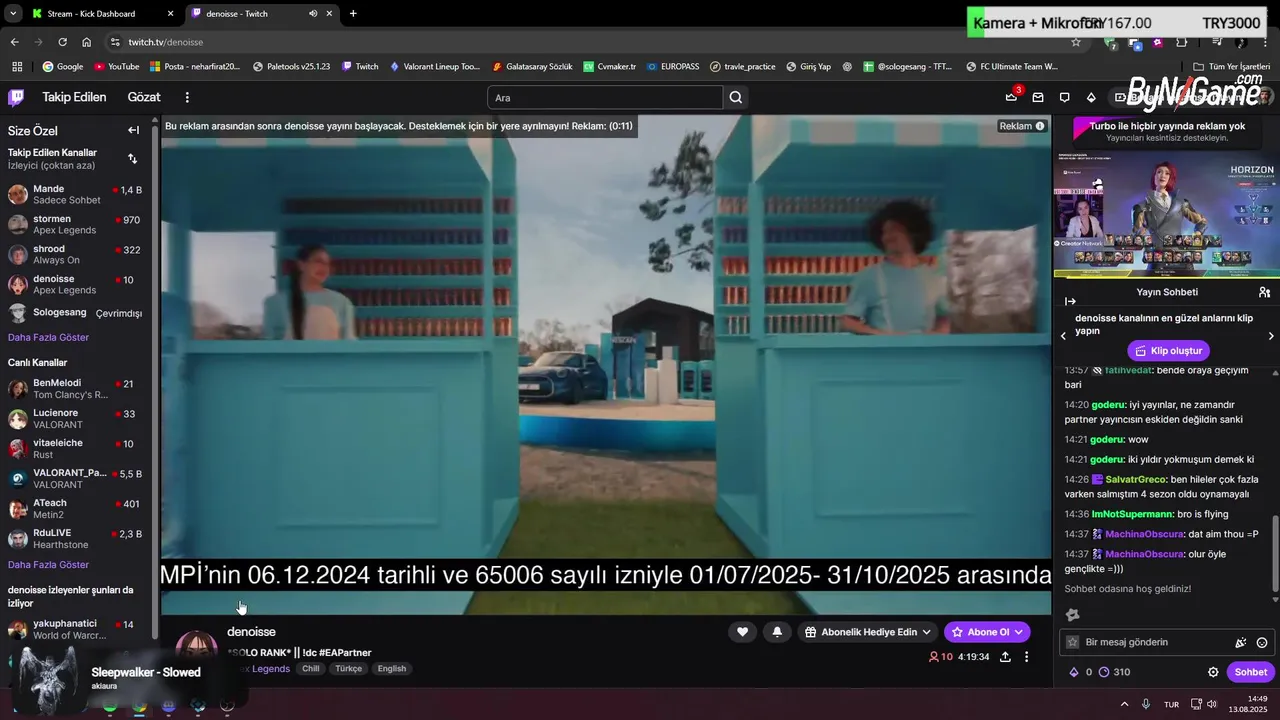Open a new browser tab
1280x720 pixels.
353,14
